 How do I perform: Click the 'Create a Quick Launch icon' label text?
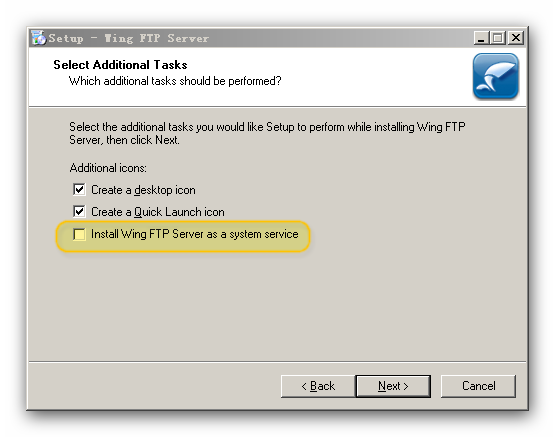click(x=158, y=212)
